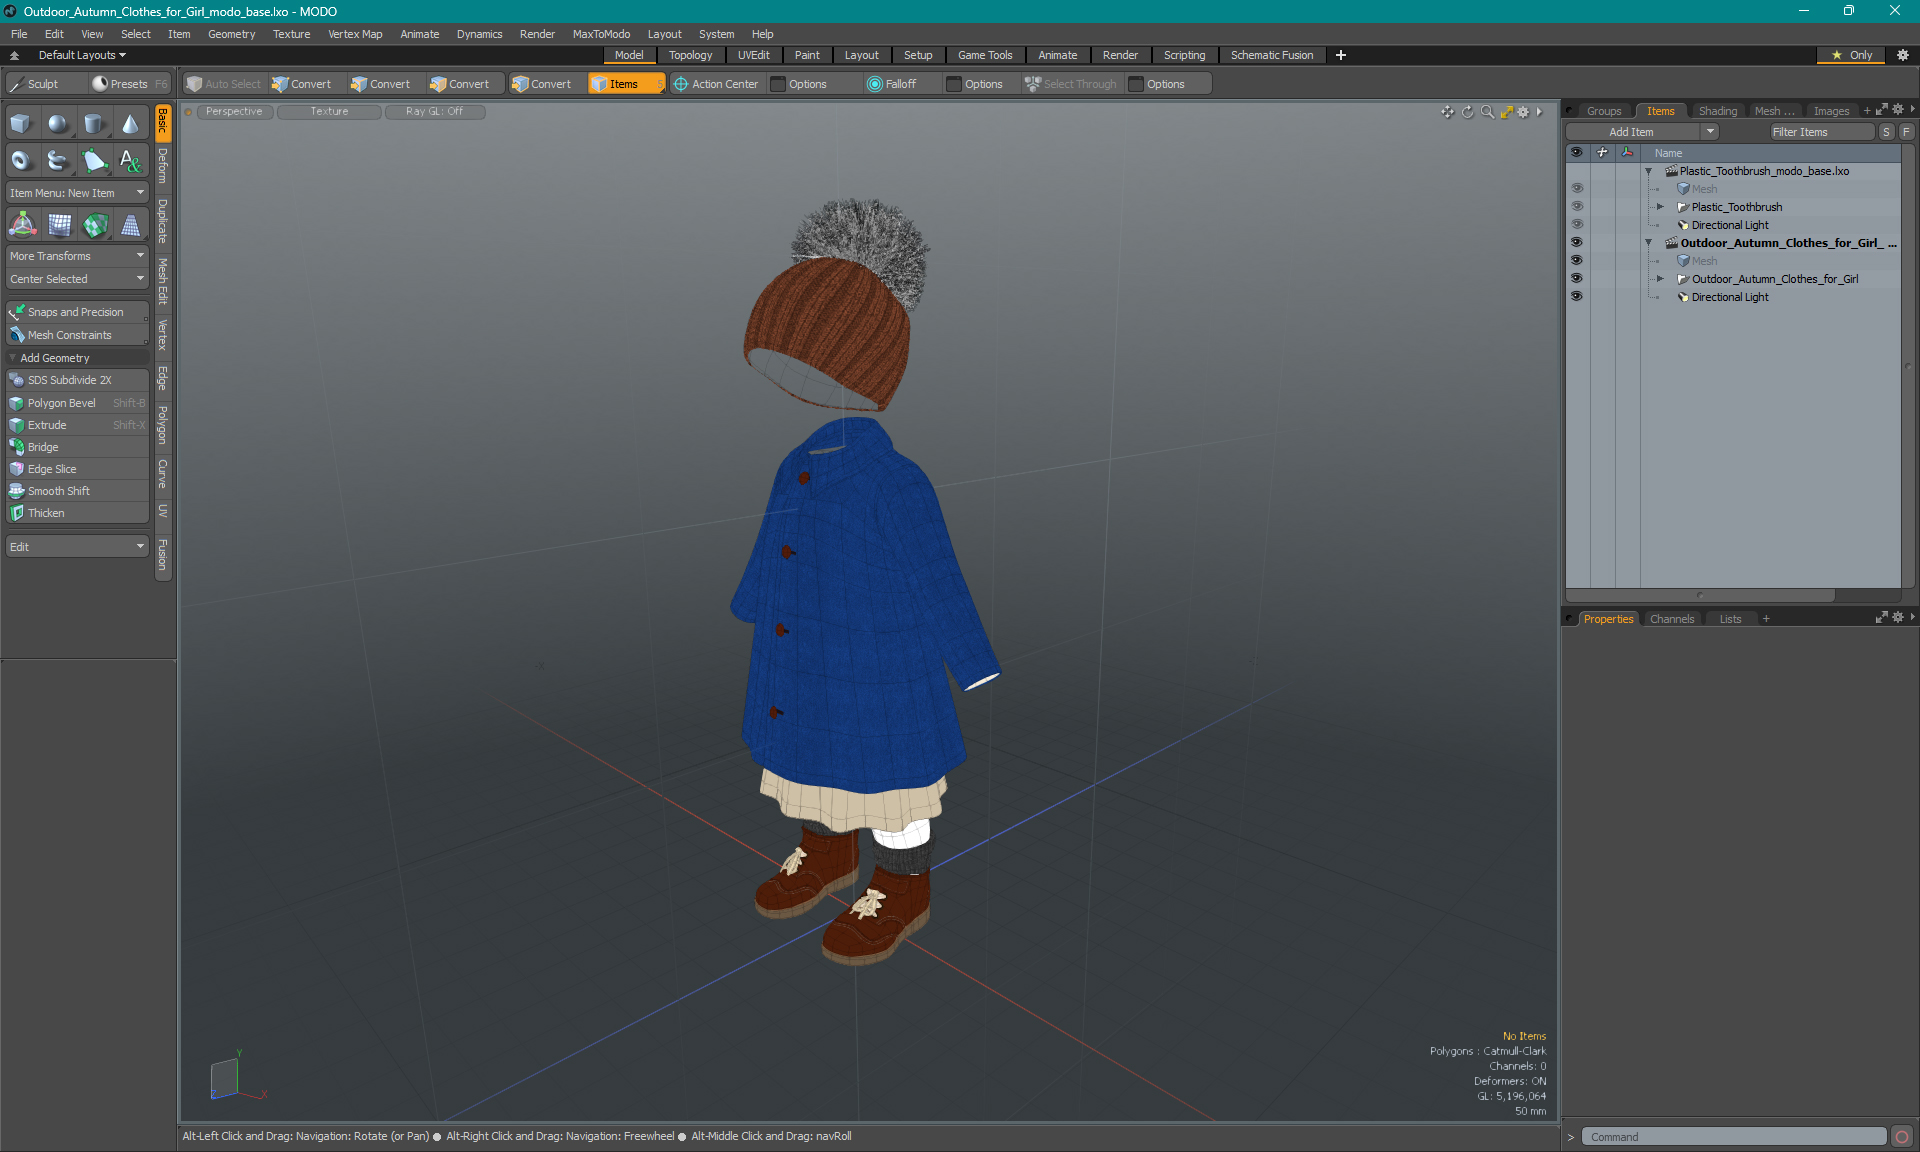The image size is (1920, 1152).
Task: Open Item Menu: New Item dropdown
Action: click(77, 193)
